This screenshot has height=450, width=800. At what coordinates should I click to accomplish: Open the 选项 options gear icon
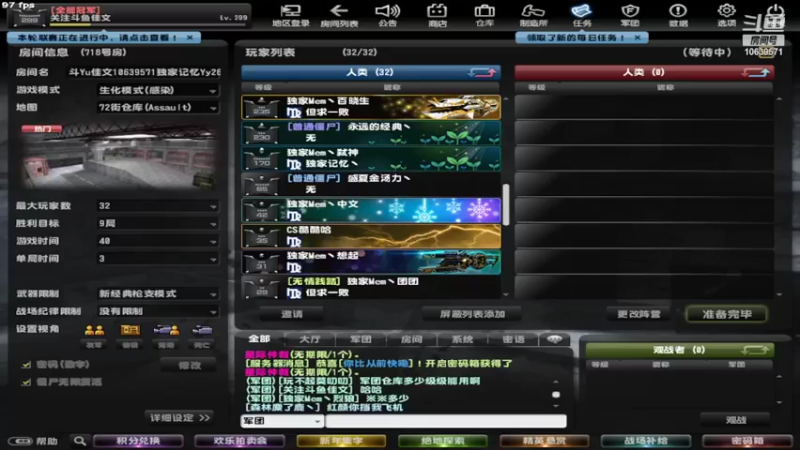(726, 15)
